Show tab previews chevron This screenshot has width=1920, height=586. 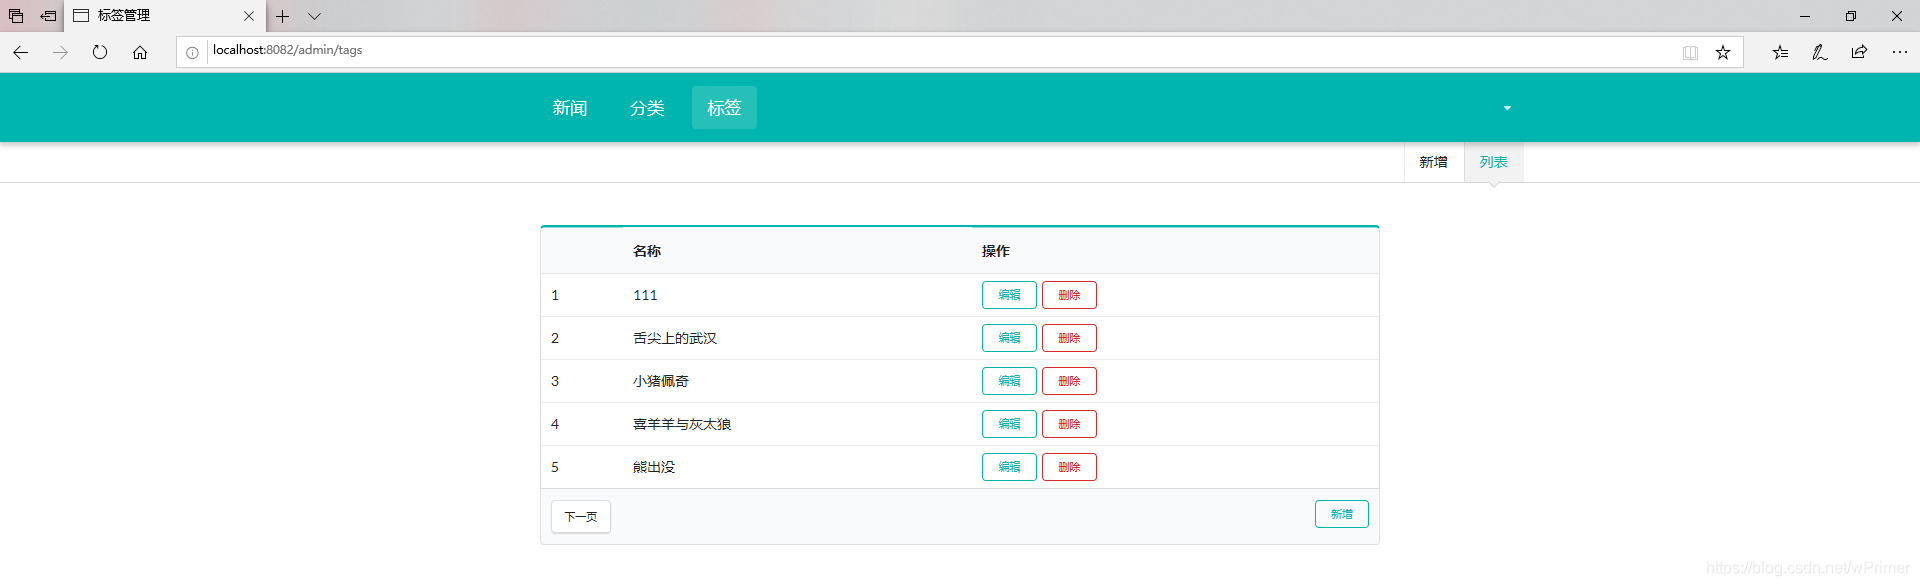[x=314, y=16]
